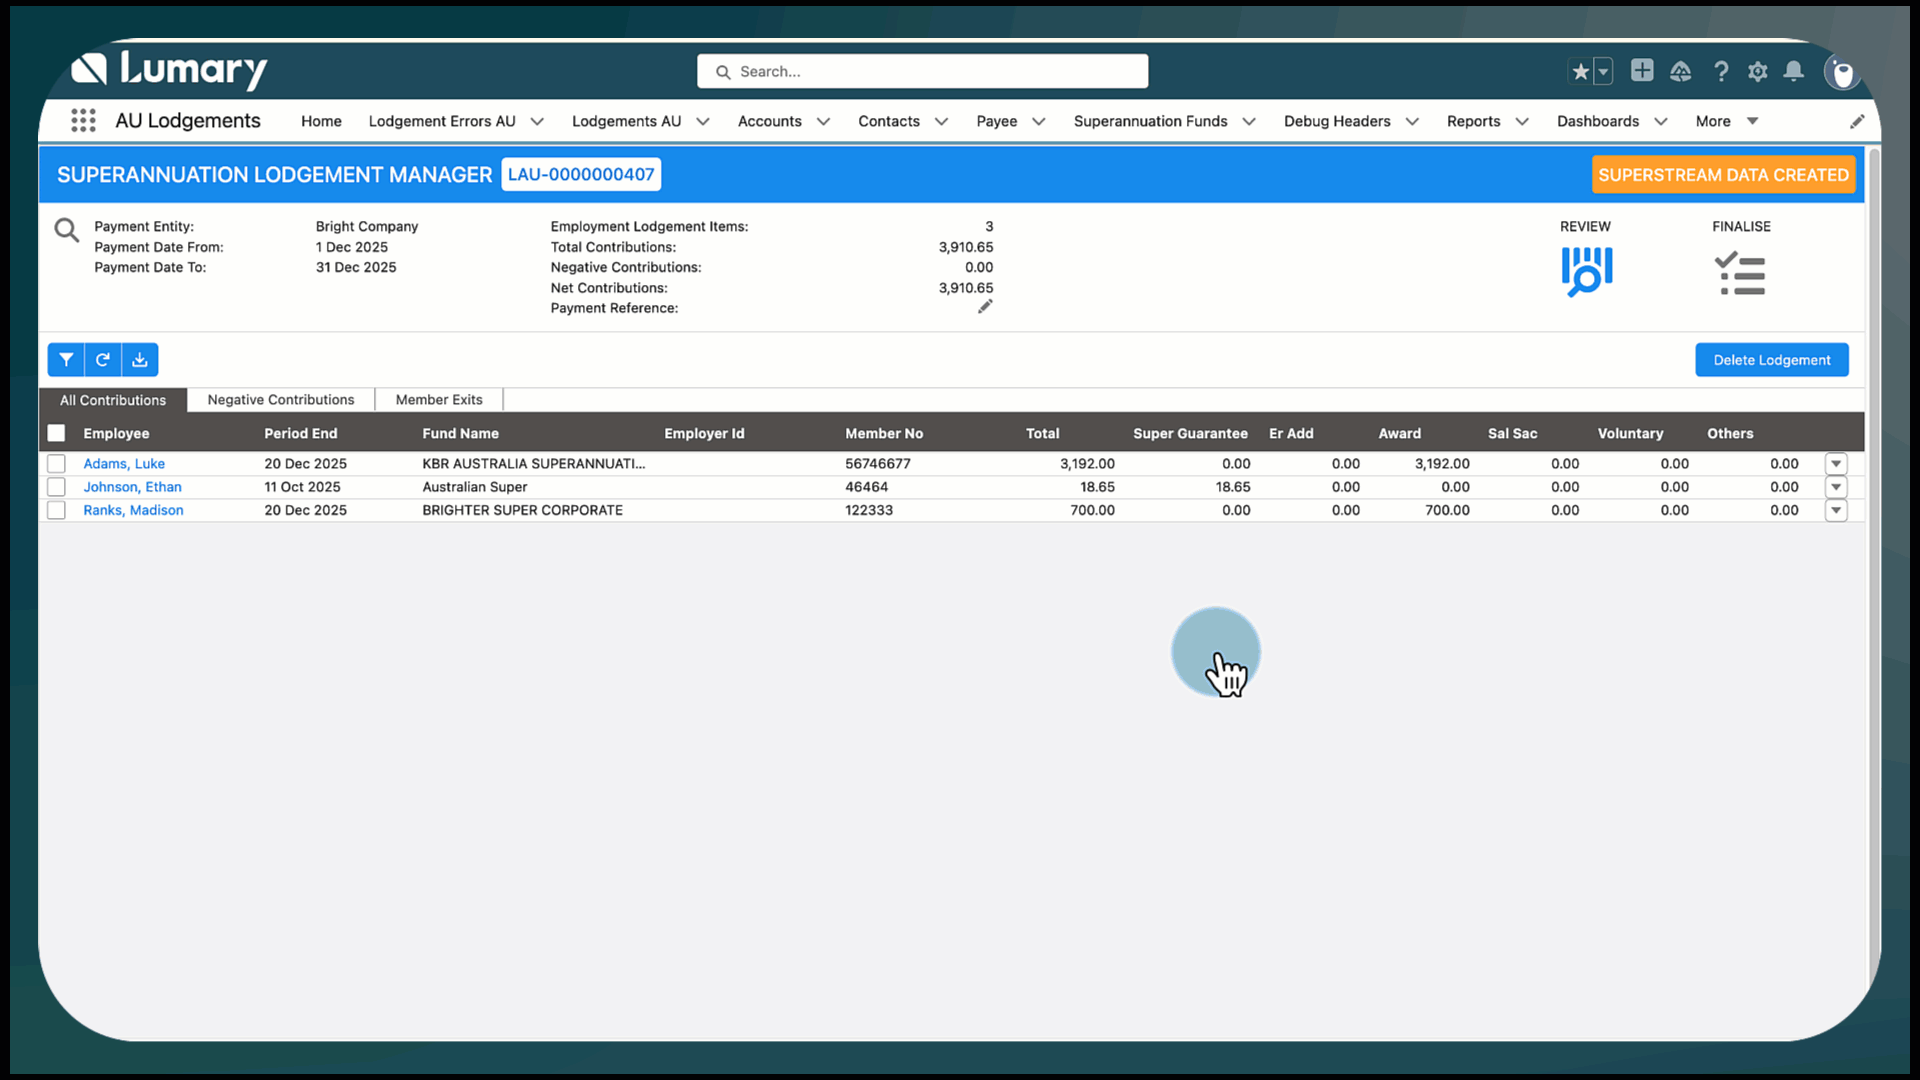Open the setup gear icon
This screenshot has height=1080, width=1920.
pos(1757,71)
